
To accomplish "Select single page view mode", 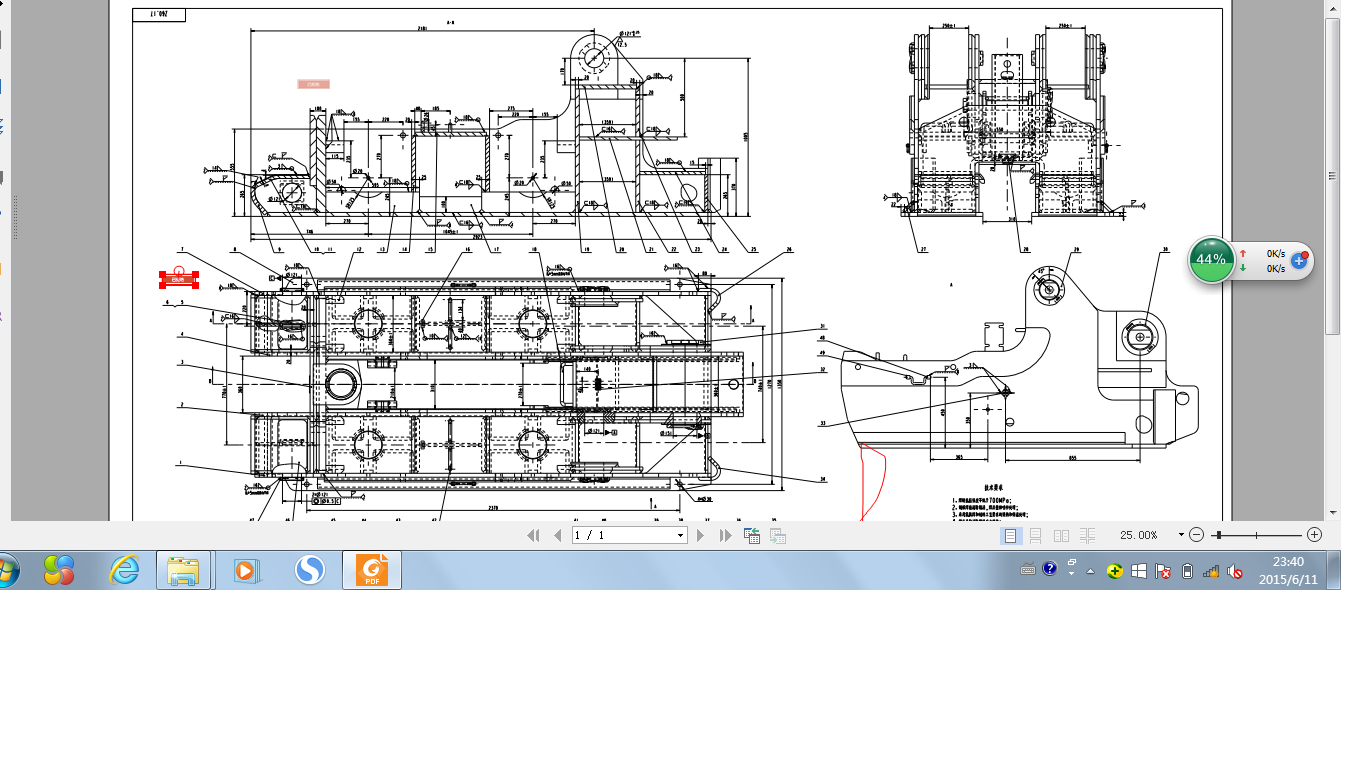I will coord(1010,536).
